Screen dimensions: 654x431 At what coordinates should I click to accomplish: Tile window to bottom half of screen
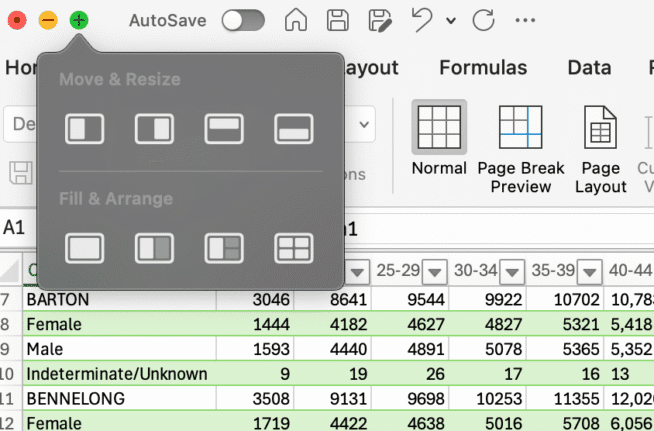tap(294, 129)
